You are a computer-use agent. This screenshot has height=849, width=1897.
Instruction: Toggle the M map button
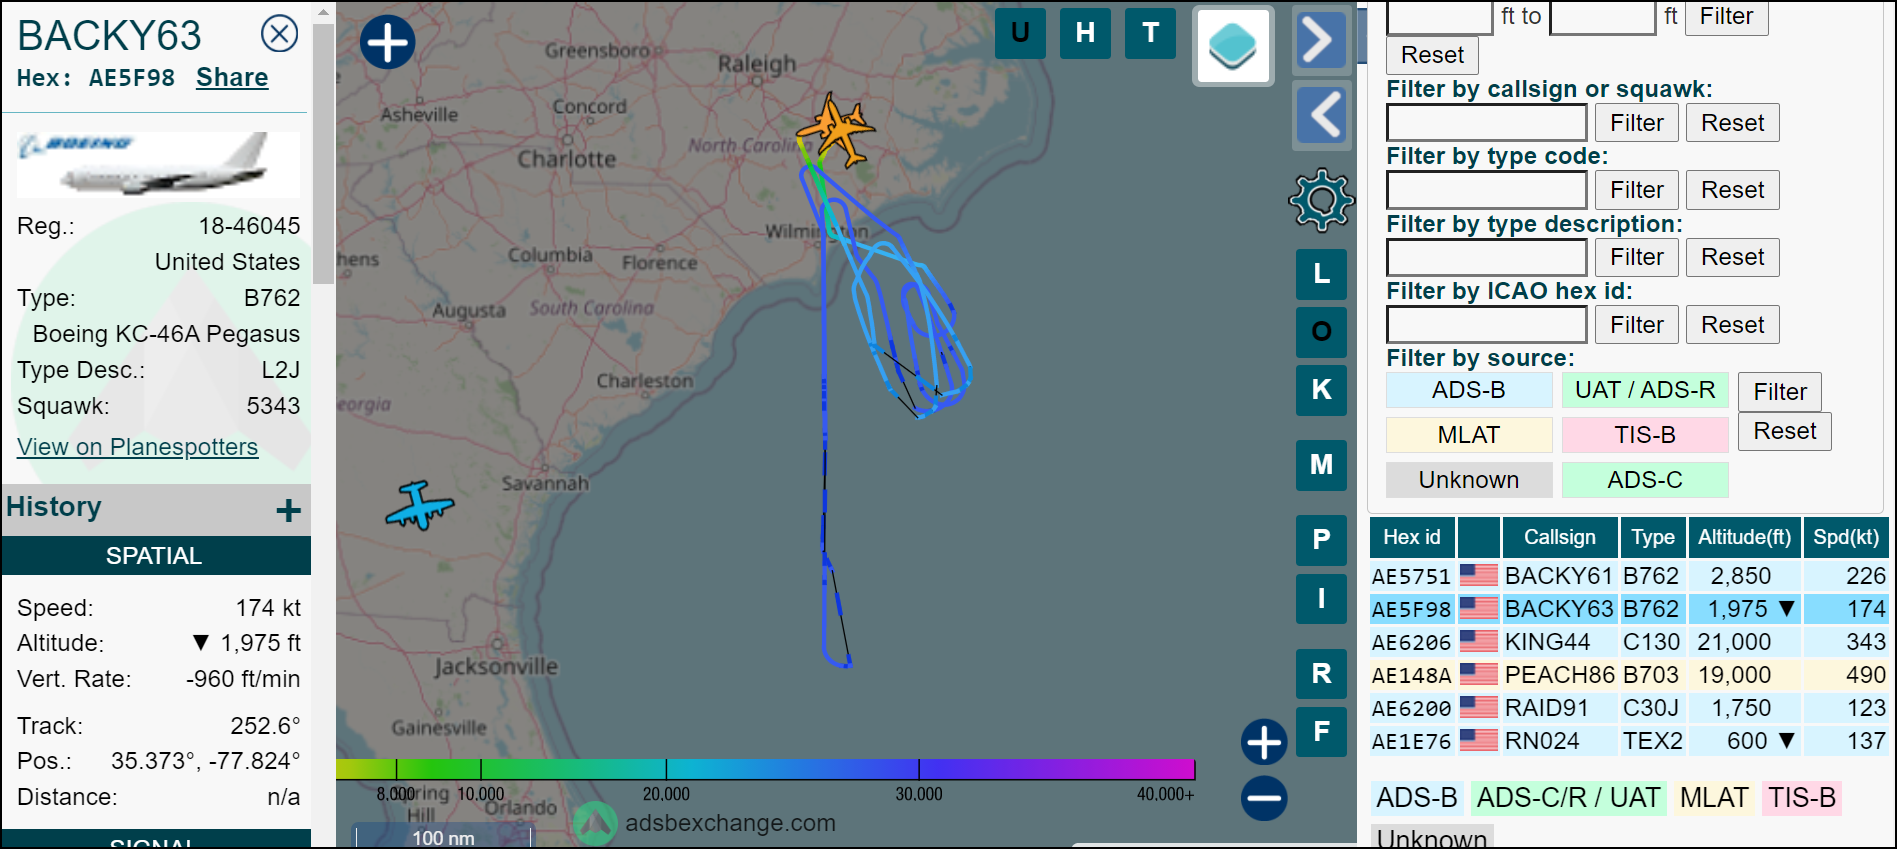1321,465
